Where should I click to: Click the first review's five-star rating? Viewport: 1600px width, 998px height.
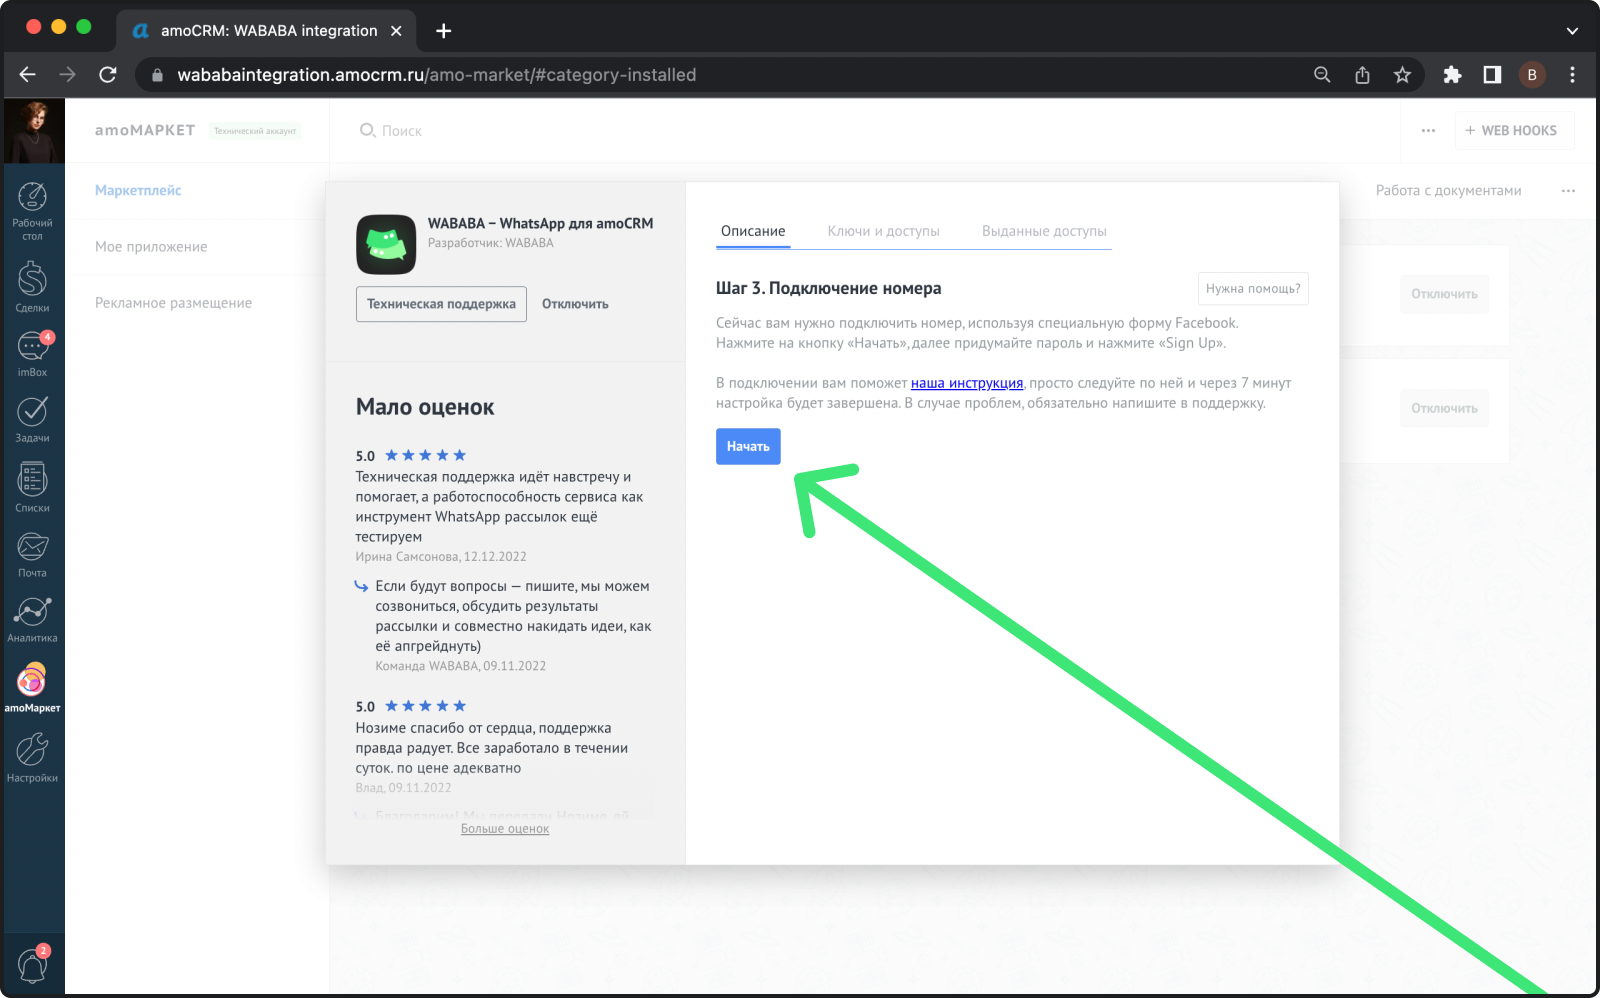426,456
